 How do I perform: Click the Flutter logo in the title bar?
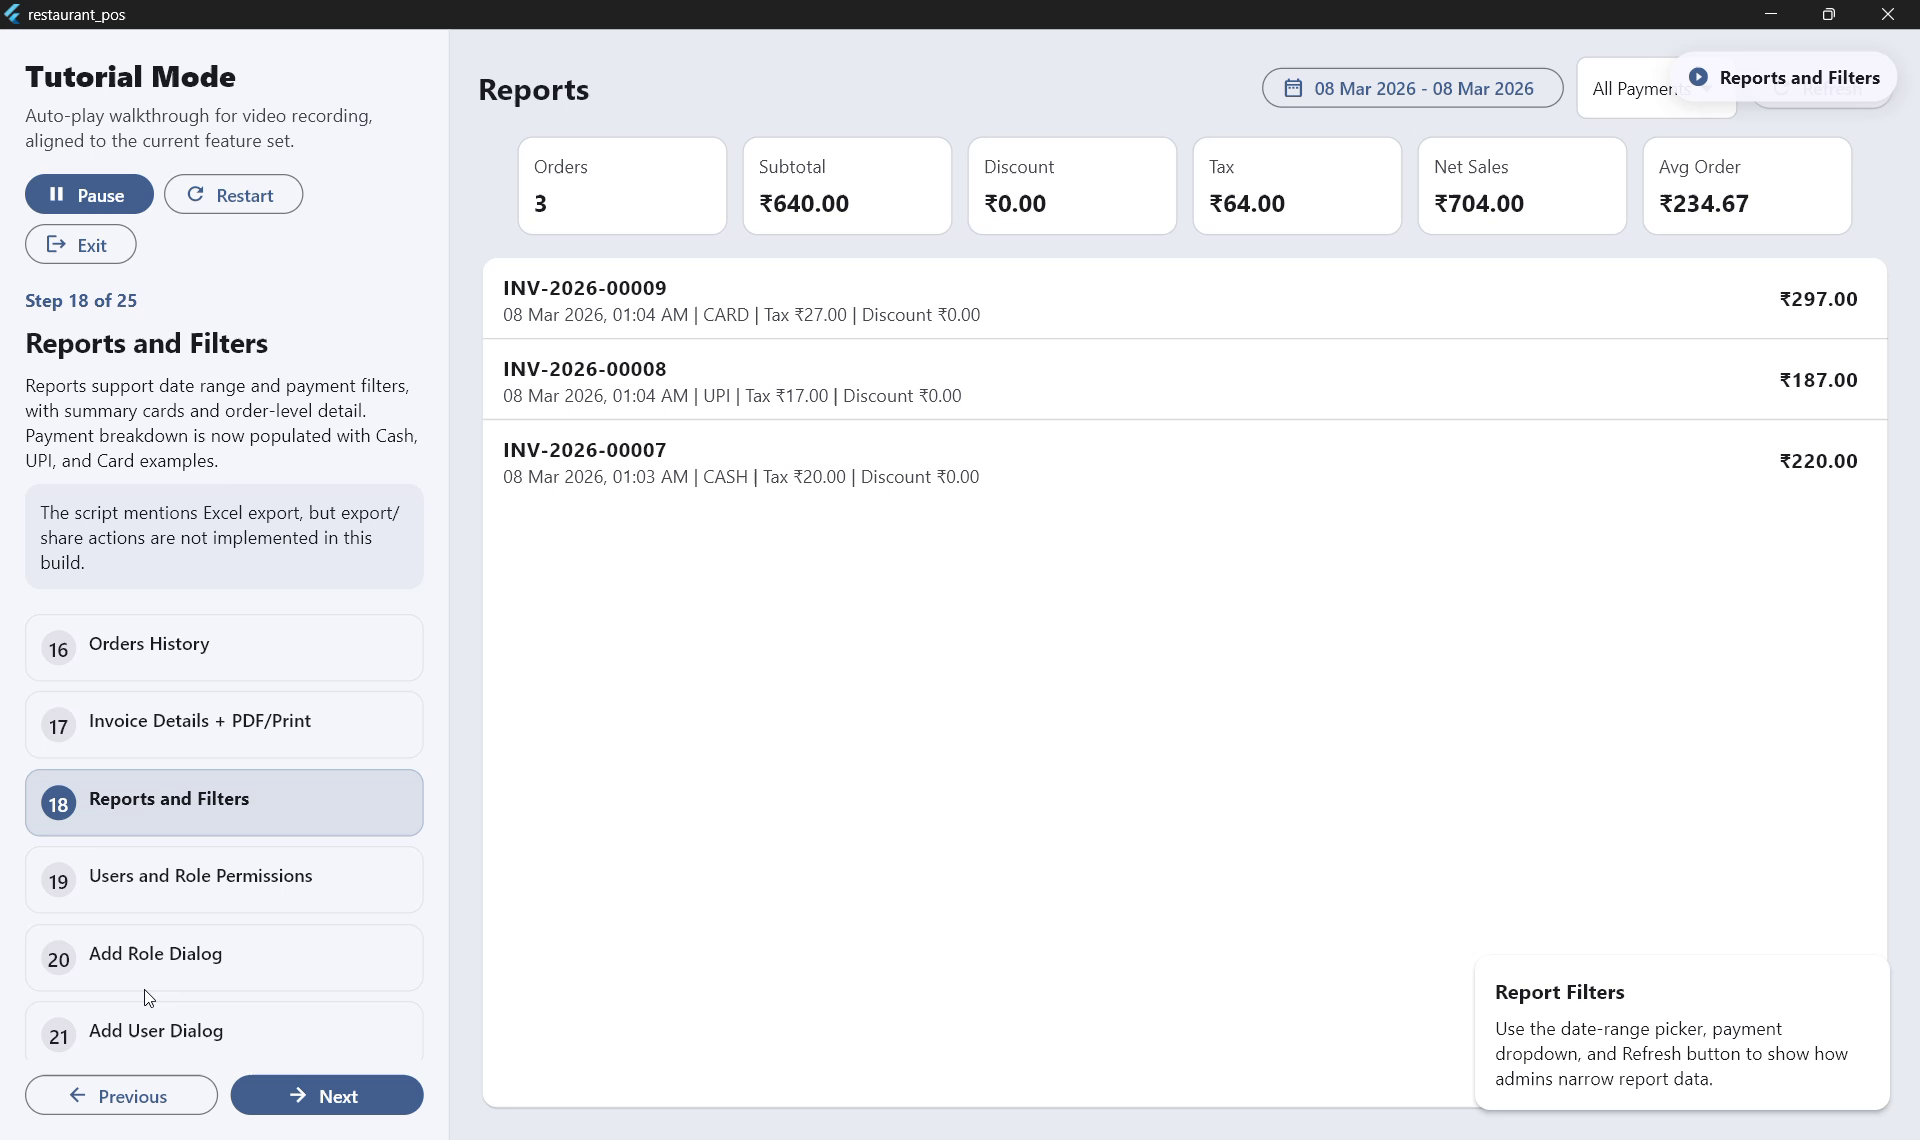(x=14, y=14)
